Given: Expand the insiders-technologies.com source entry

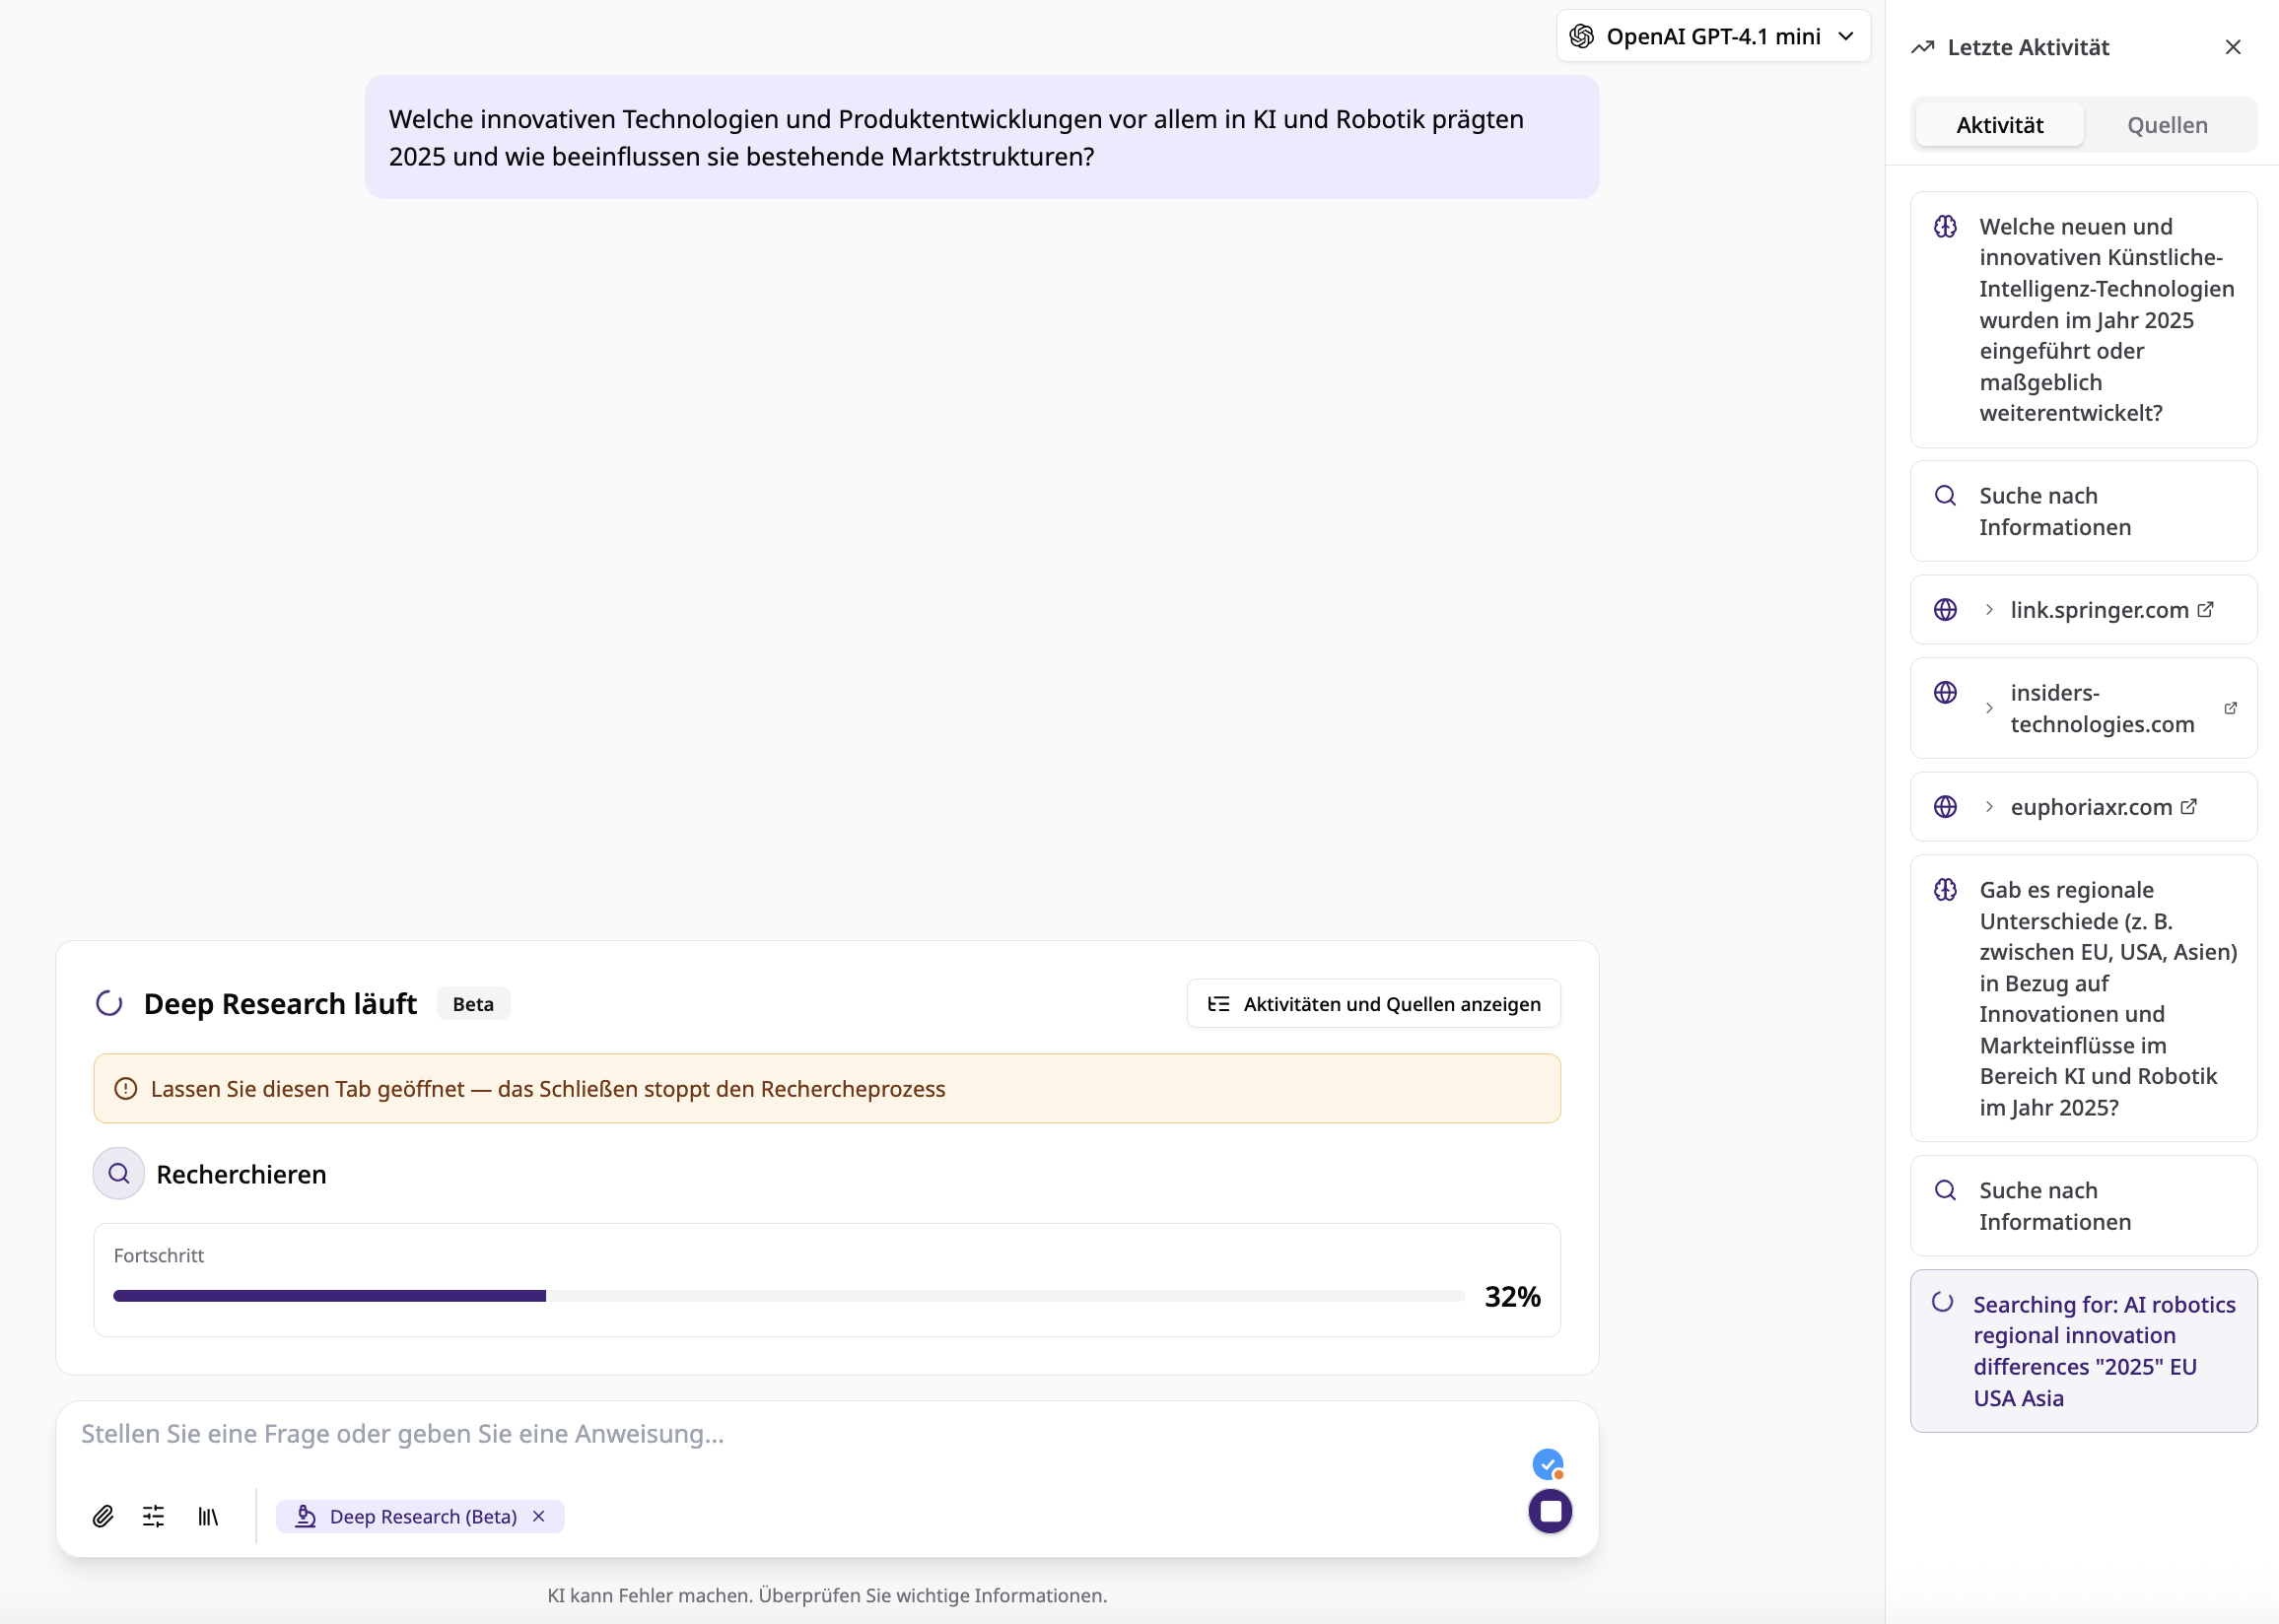Looking at the screenshot, I should 1989,708.
